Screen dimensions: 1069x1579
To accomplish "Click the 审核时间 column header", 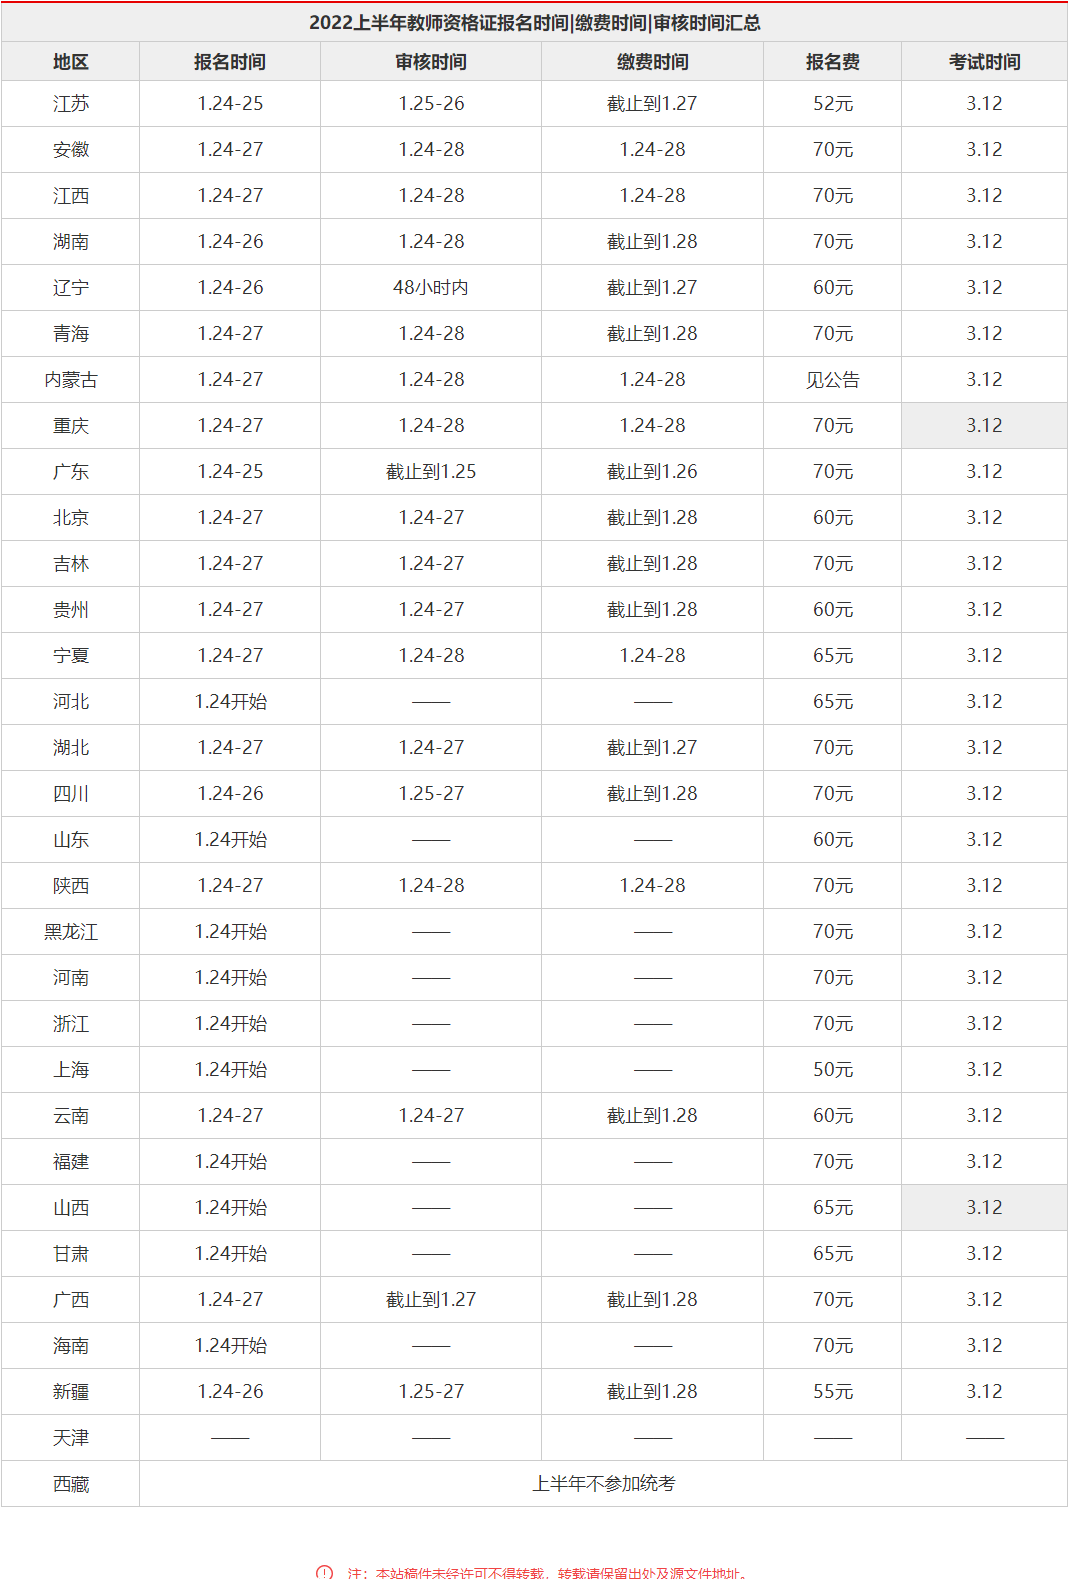I will 431,62.
